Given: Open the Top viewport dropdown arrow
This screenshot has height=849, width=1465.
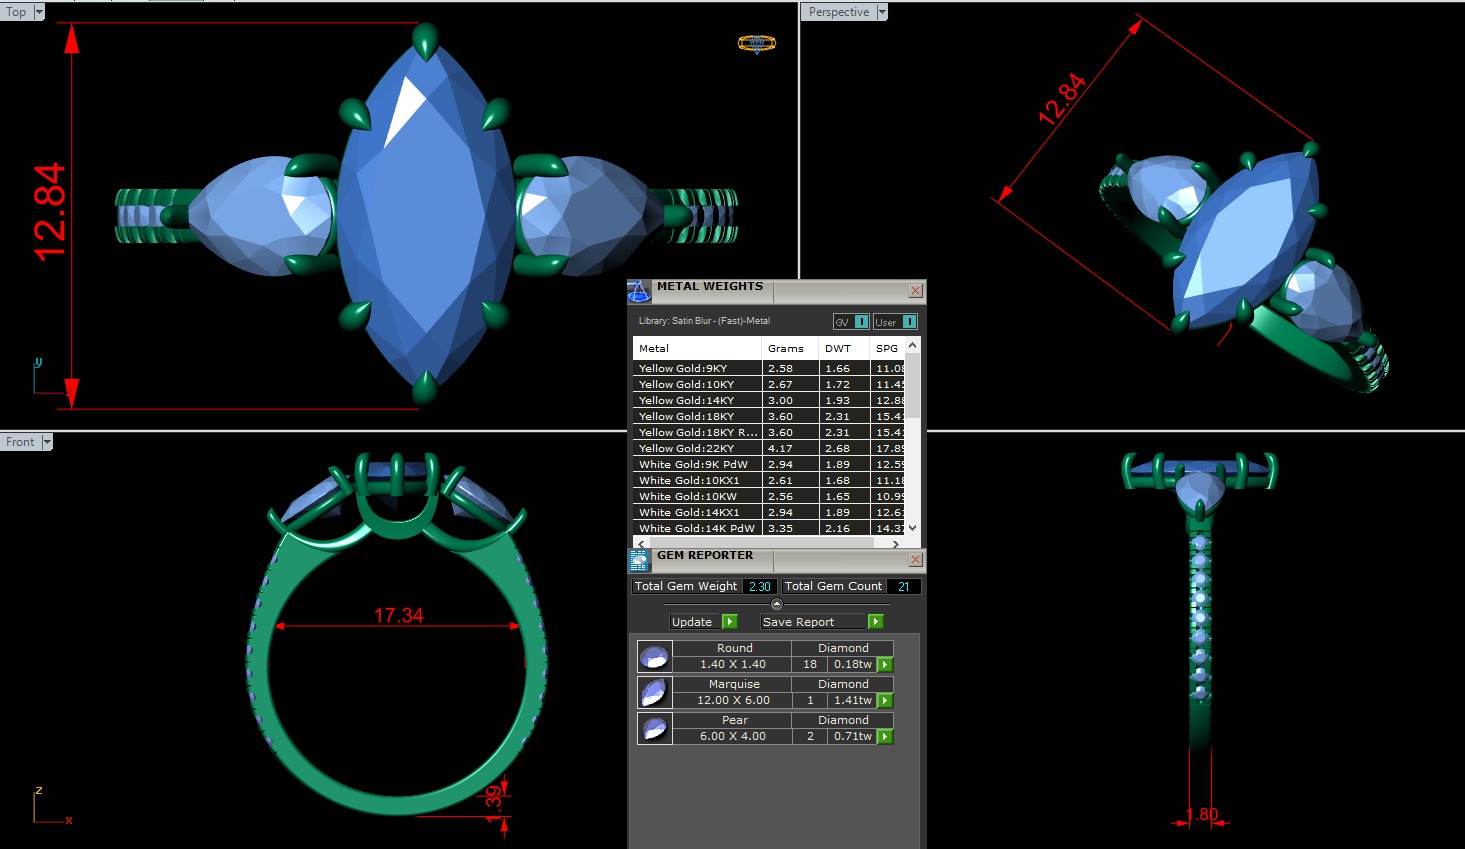Looking at the screenshot, I should pos(39,12).
